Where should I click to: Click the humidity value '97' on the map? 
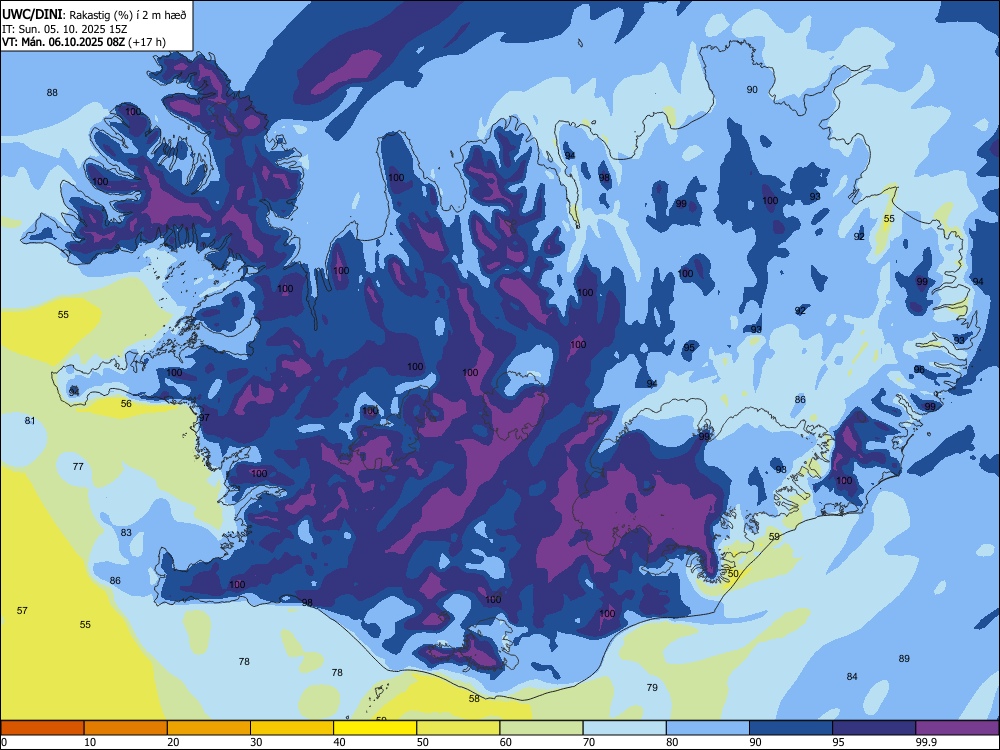204,418
